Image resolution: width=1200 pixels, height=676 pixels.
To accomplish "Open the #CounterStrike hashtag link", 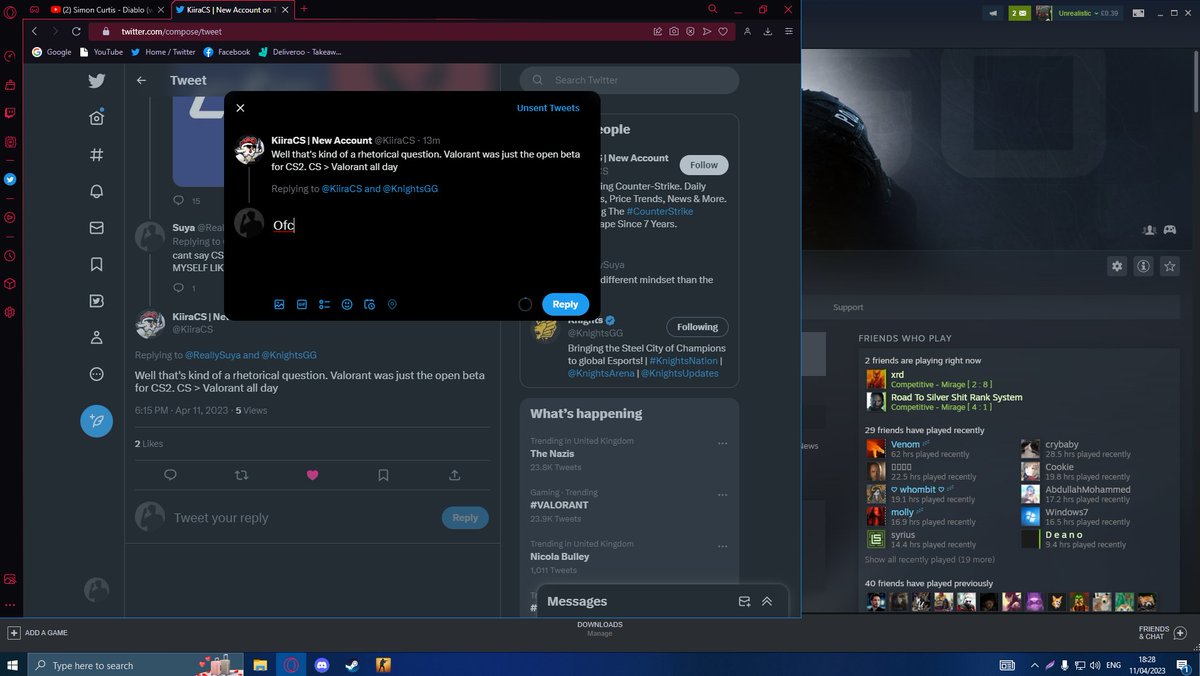I will (x=660, y=211).
